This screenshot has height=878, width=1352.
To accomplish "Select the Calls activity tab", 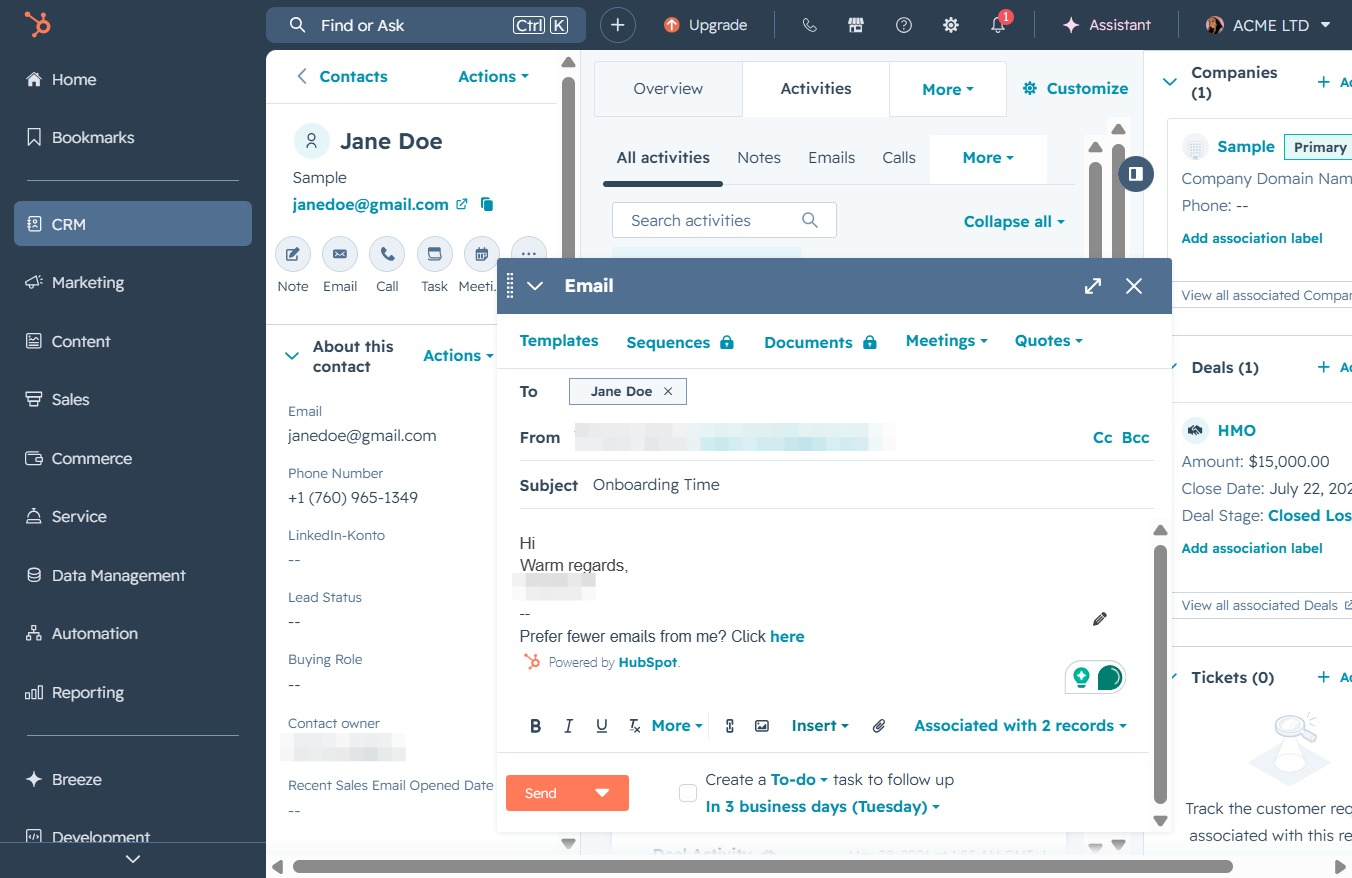I will [x=899, y=158].
